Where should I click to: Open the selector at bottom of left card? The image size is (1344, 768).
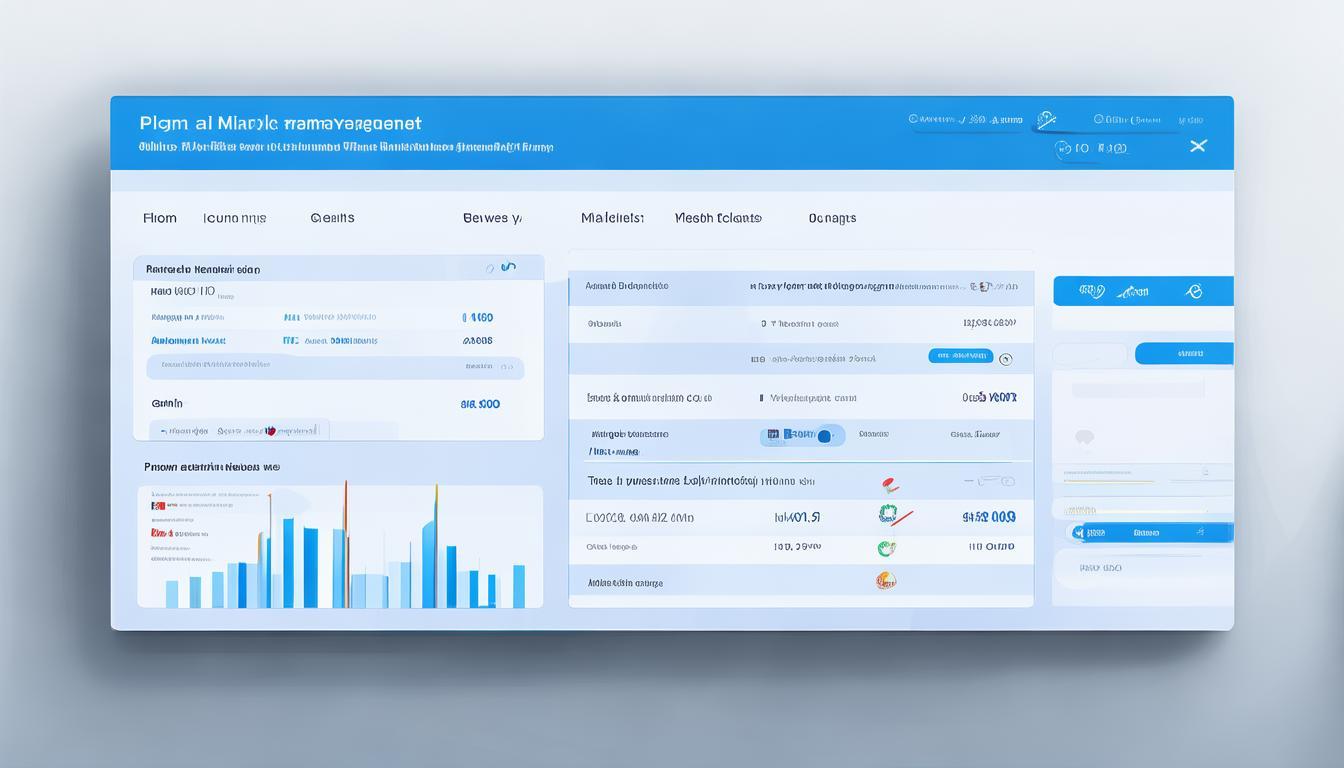[x=240, y=431]
